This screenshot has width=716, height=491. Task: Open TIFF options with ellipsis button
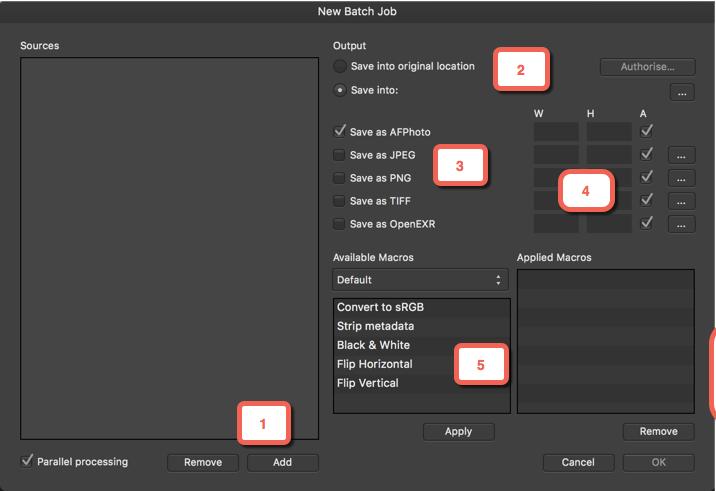click(682, 201)
